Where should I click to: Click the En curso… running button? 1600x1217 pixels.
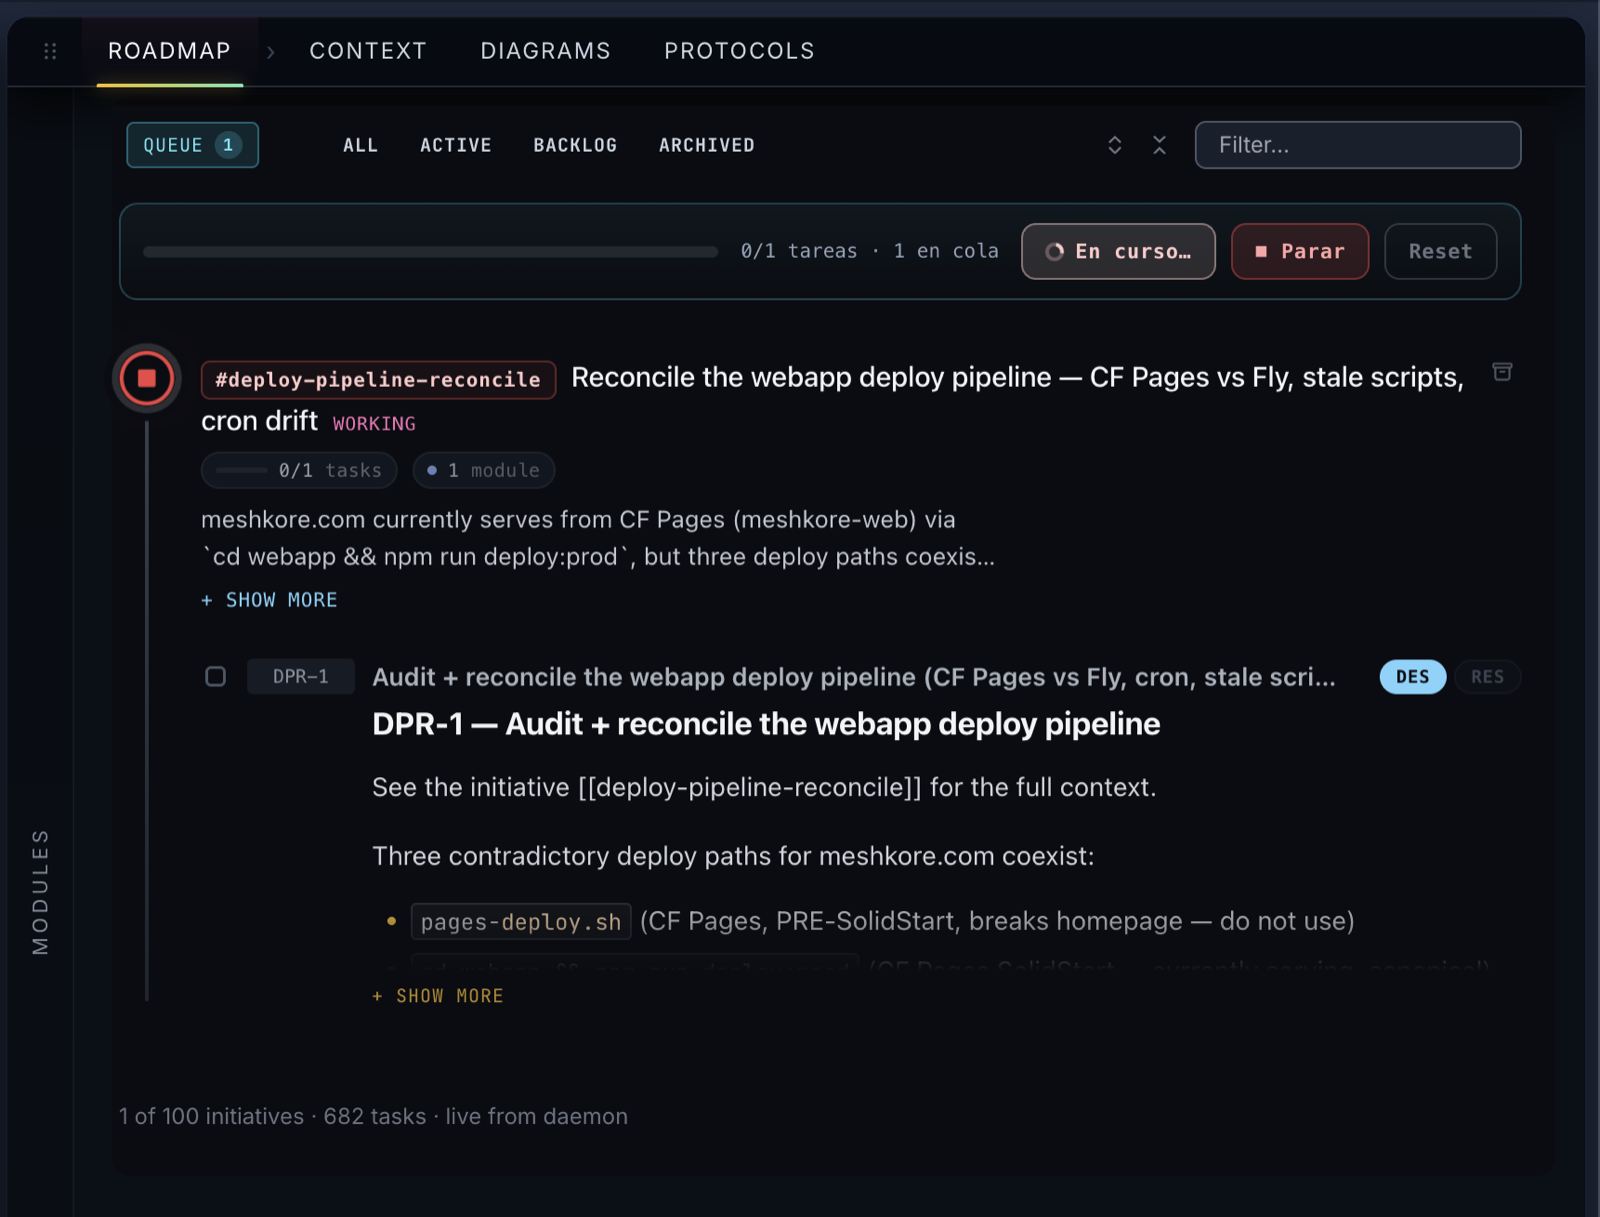tap(1118, 251)
